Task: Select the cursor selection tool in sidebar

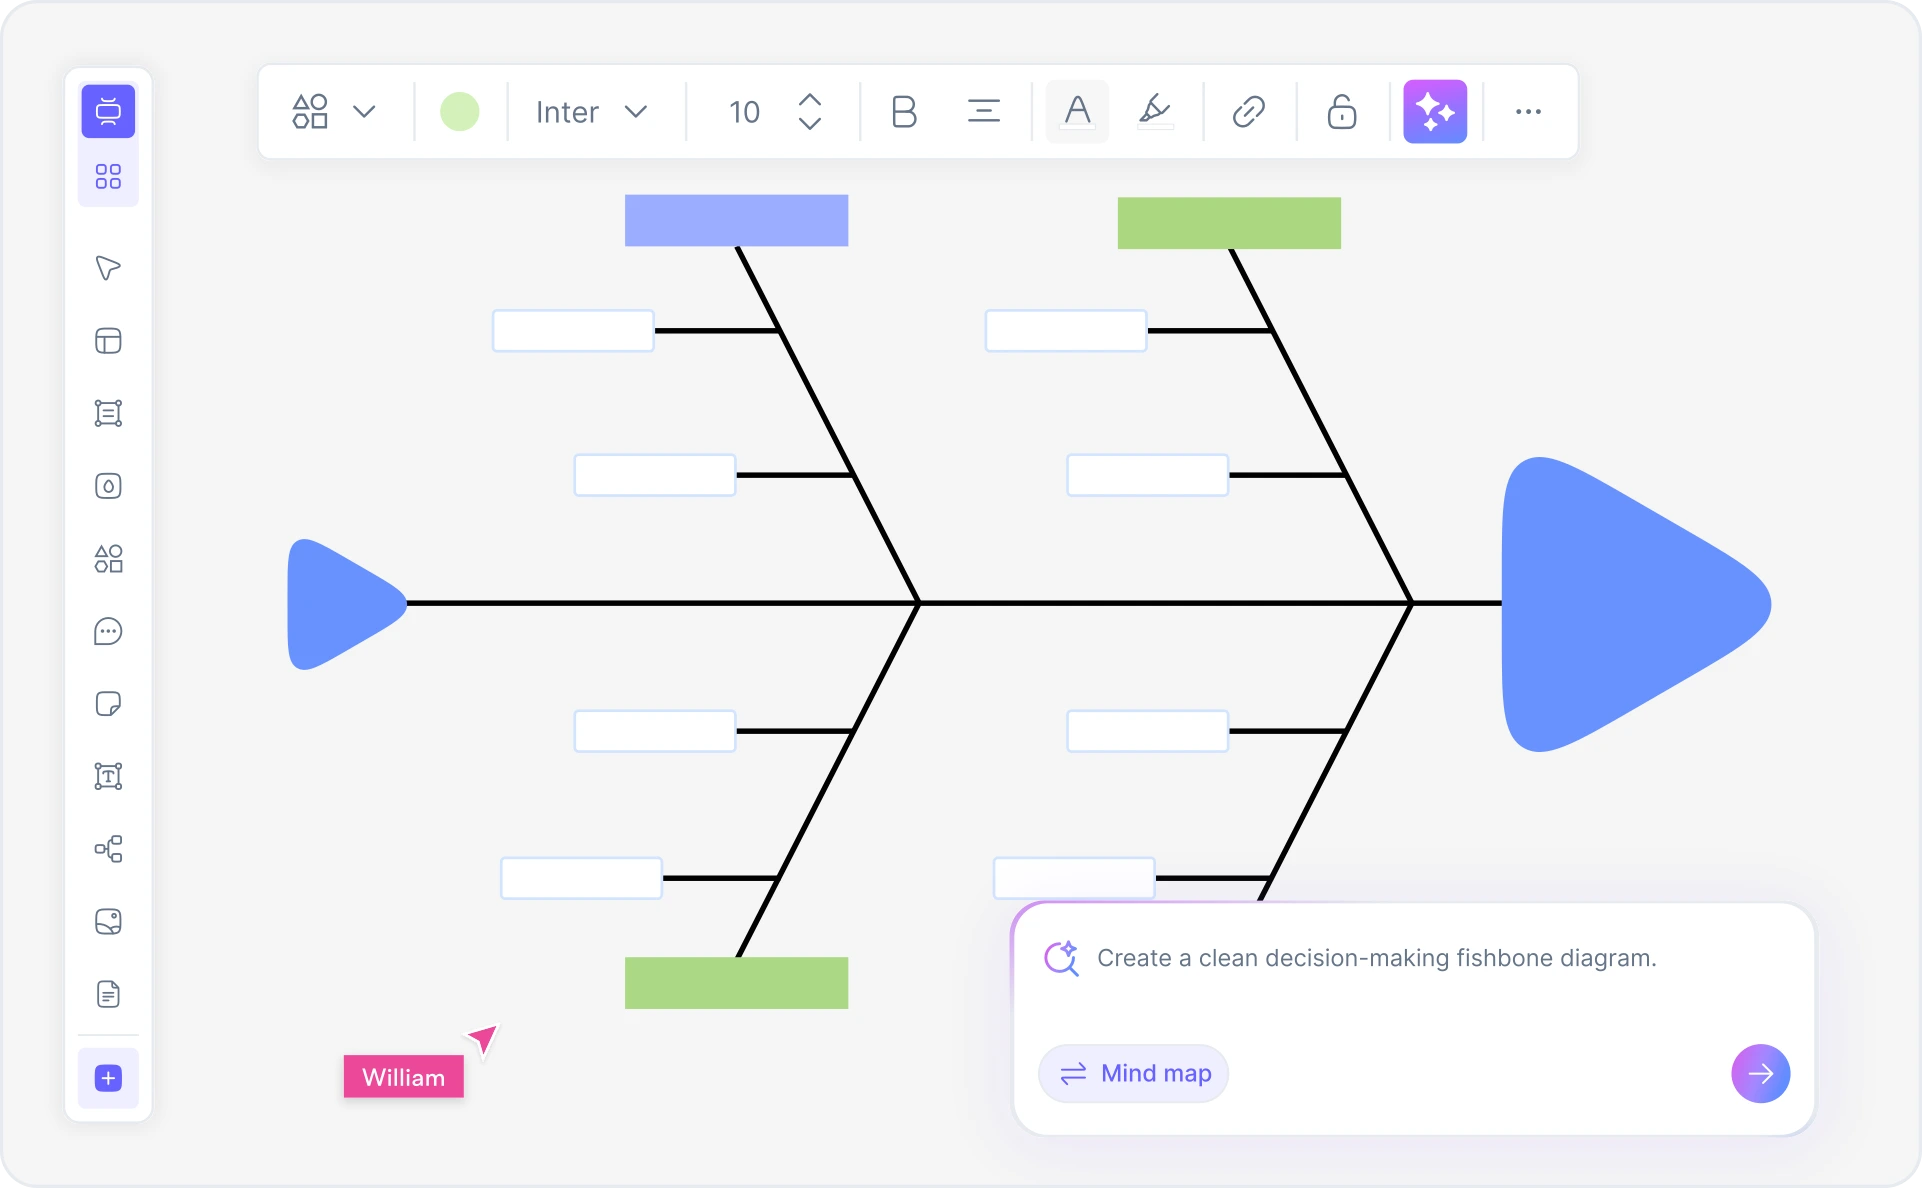Action: [108, 267]
